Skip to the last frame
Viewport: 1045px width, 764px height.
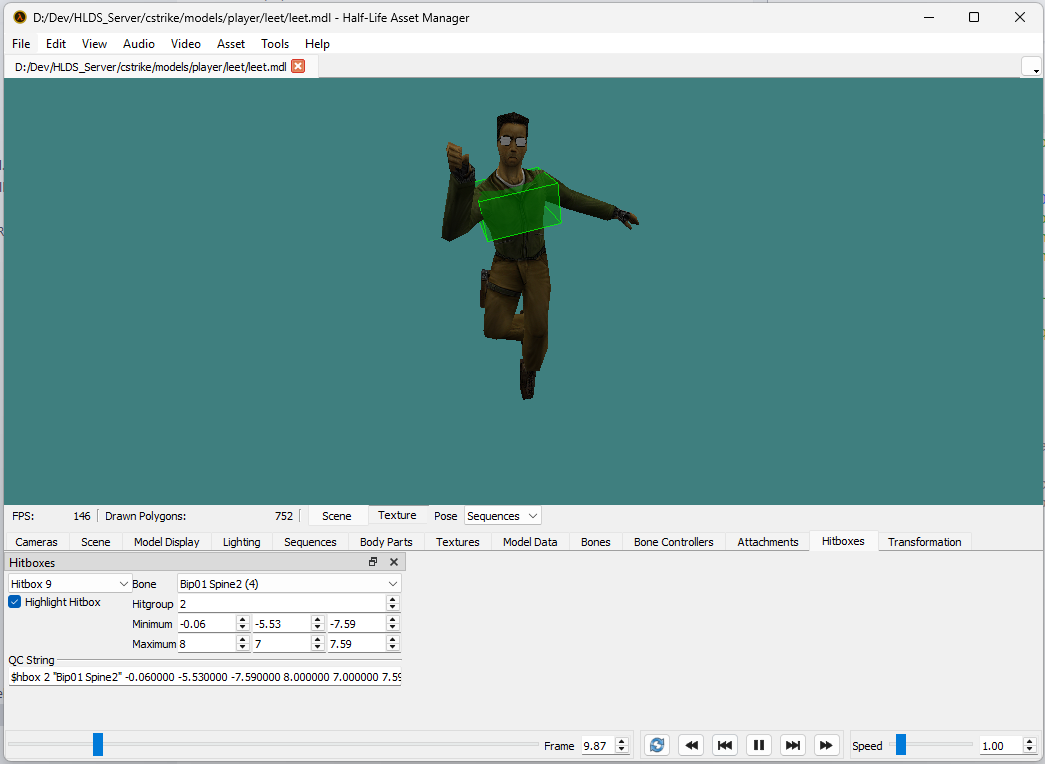(x=793, y=745)
